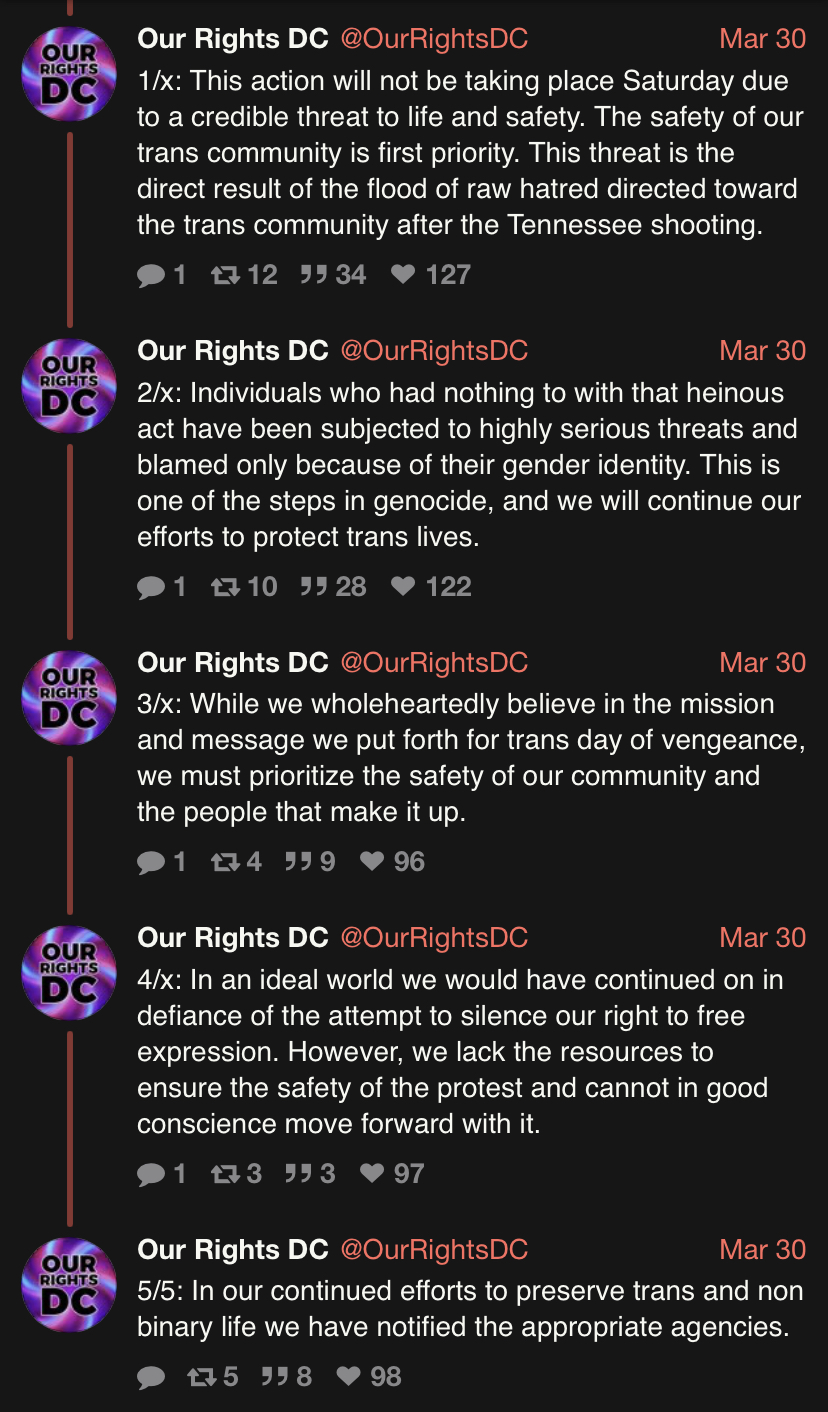
Task: Click Mar 30 date on the 3/x tweet
Action: tap(762, 663)
